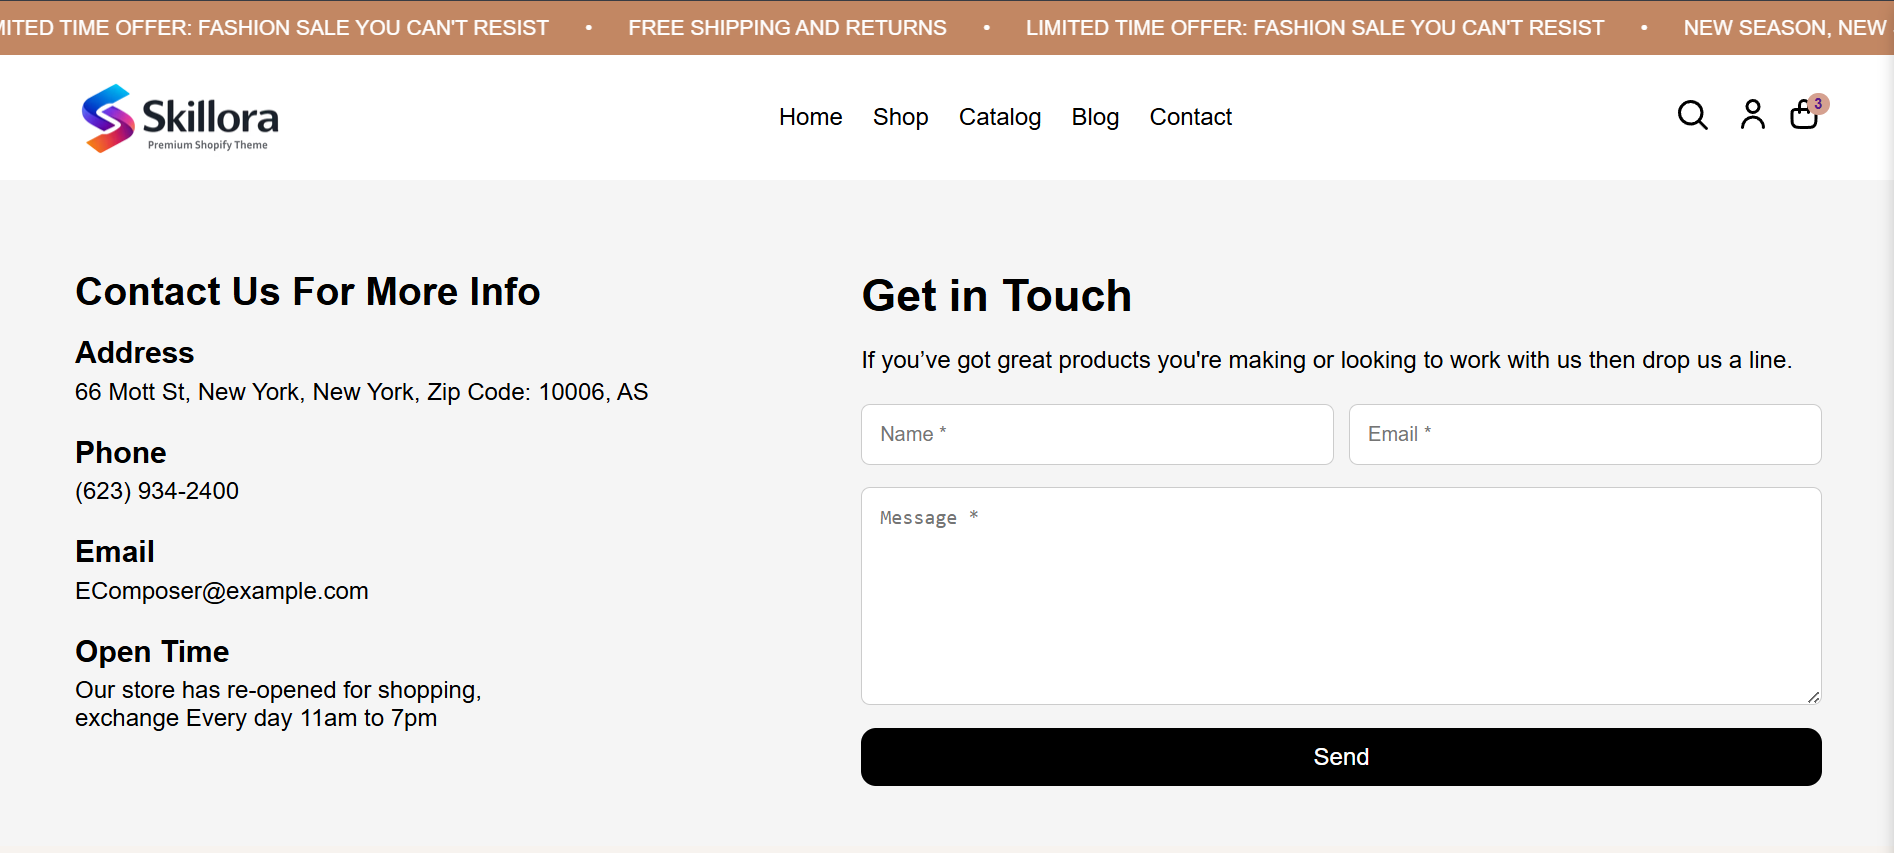Open the shopping bag cart icon
Viewport: 1894px width, 853px height.
coord(1803,118)
